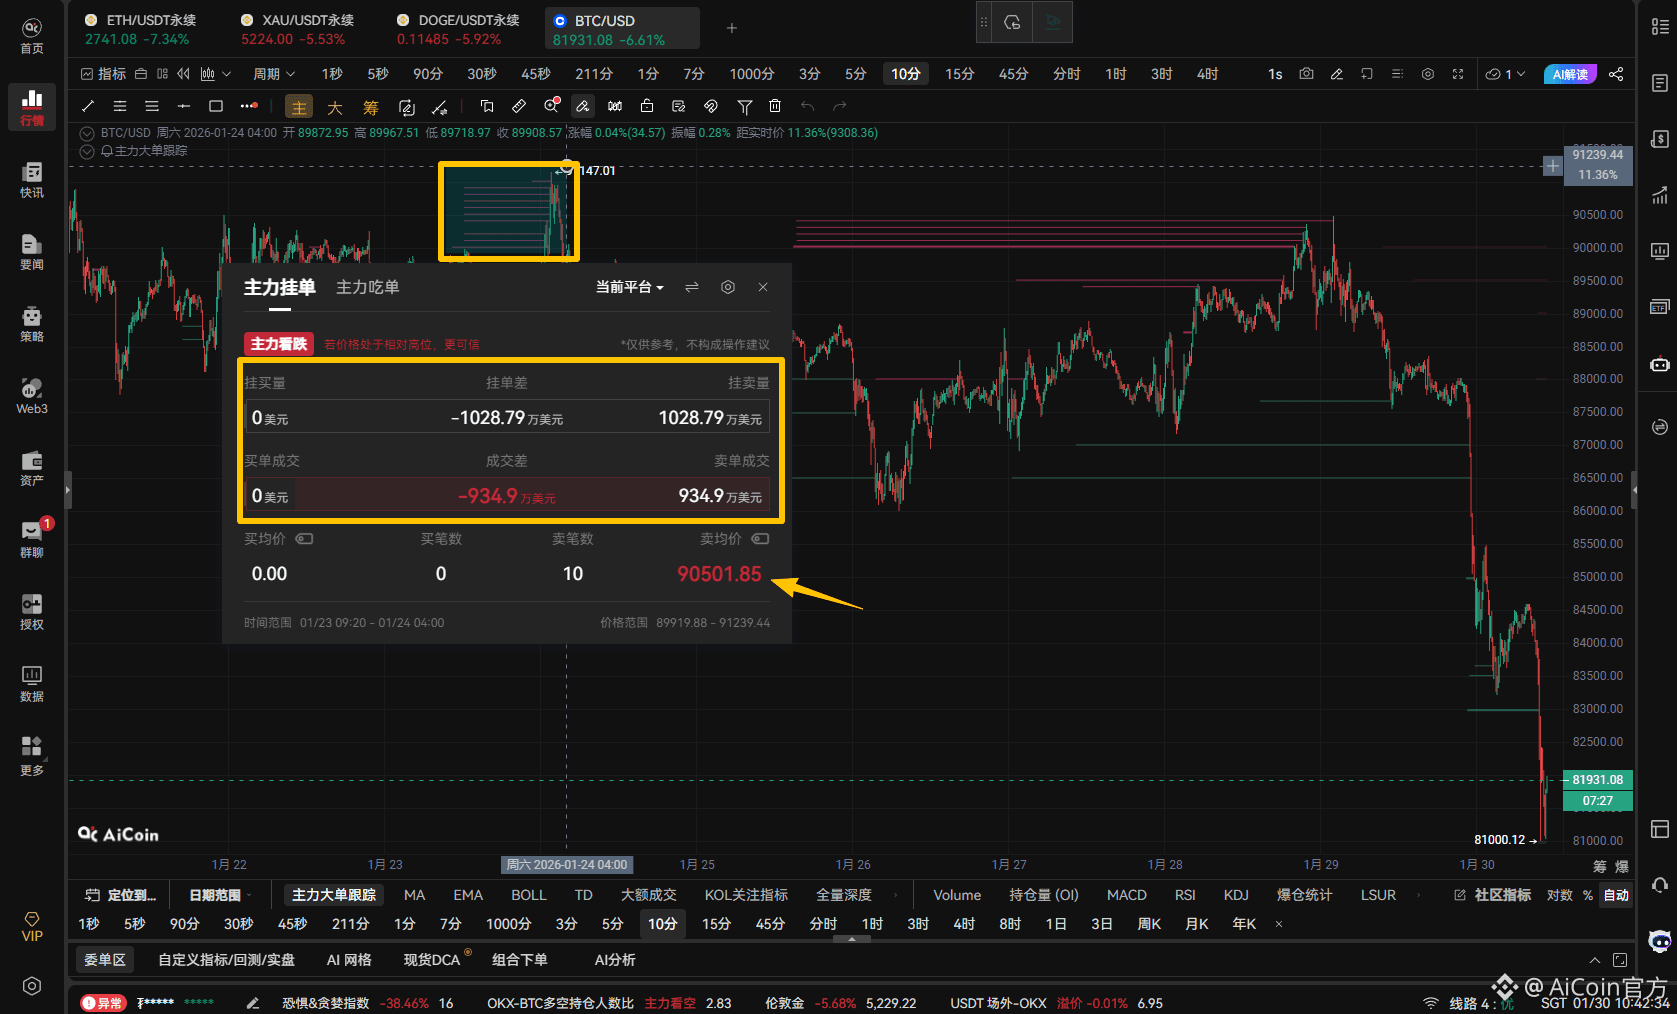Click the camera screenshot icon in chart toolbar
Viewport: 1677px width, 1014px height.
[x=1306, y=74]
